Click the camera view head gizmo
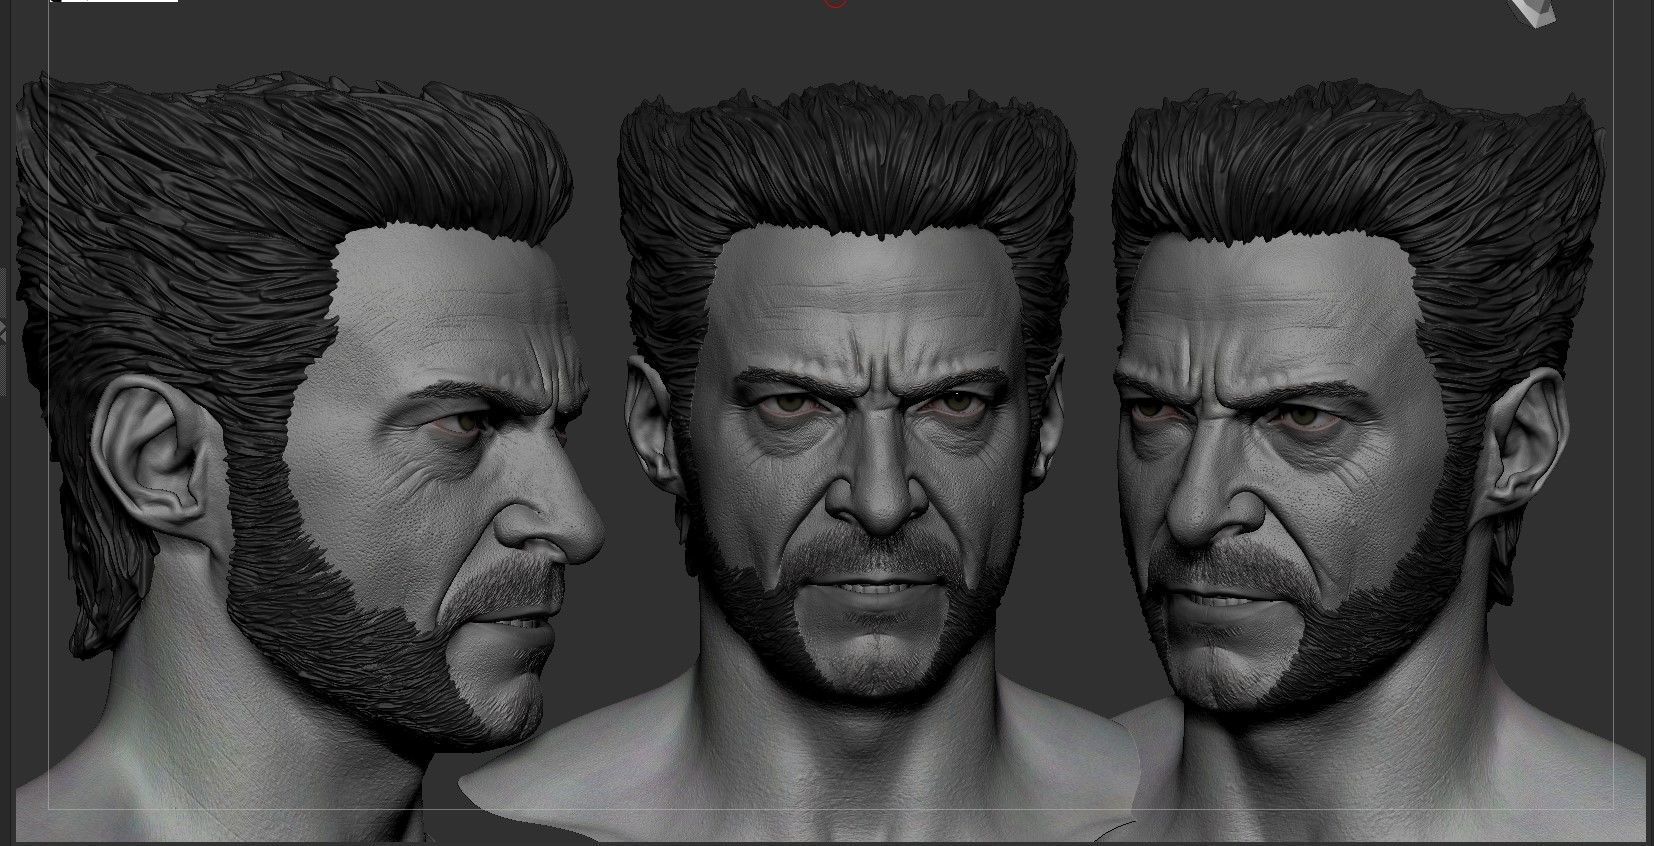This screenshot has width=1654, height=846. click(1534, 12)
